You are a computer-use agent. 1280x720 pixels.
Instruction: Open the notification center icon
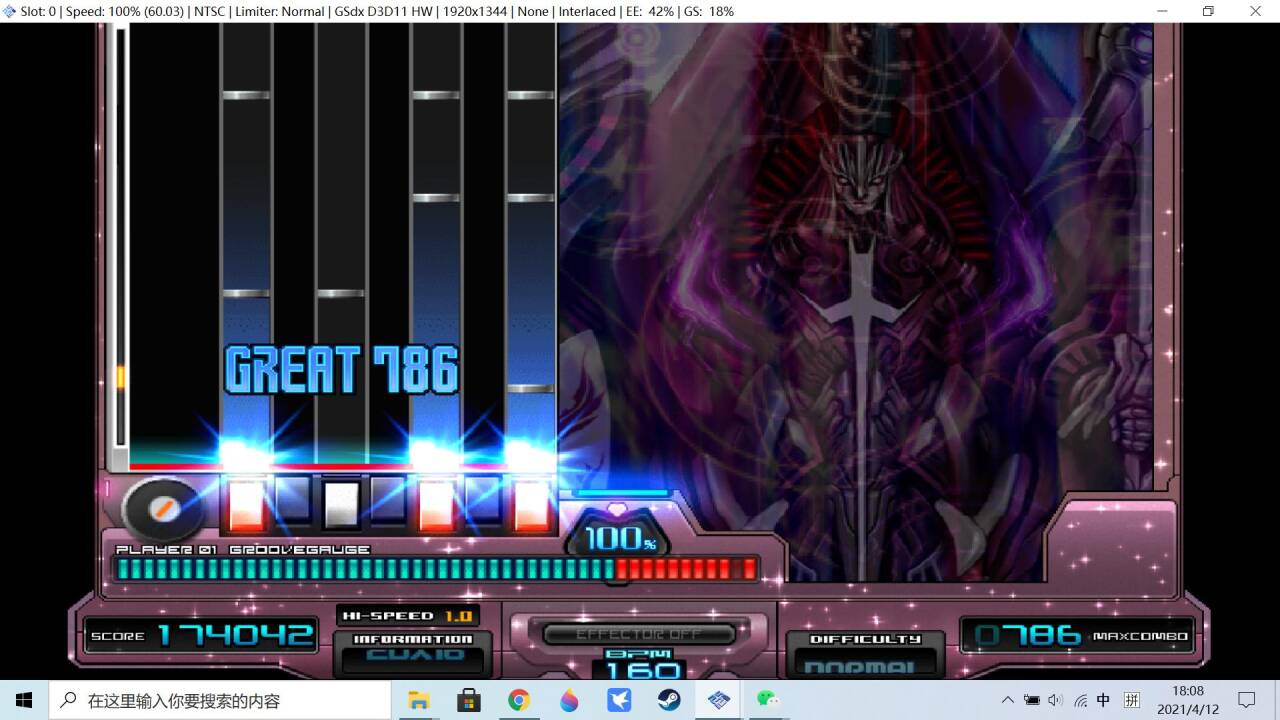tap(1247, 700)
